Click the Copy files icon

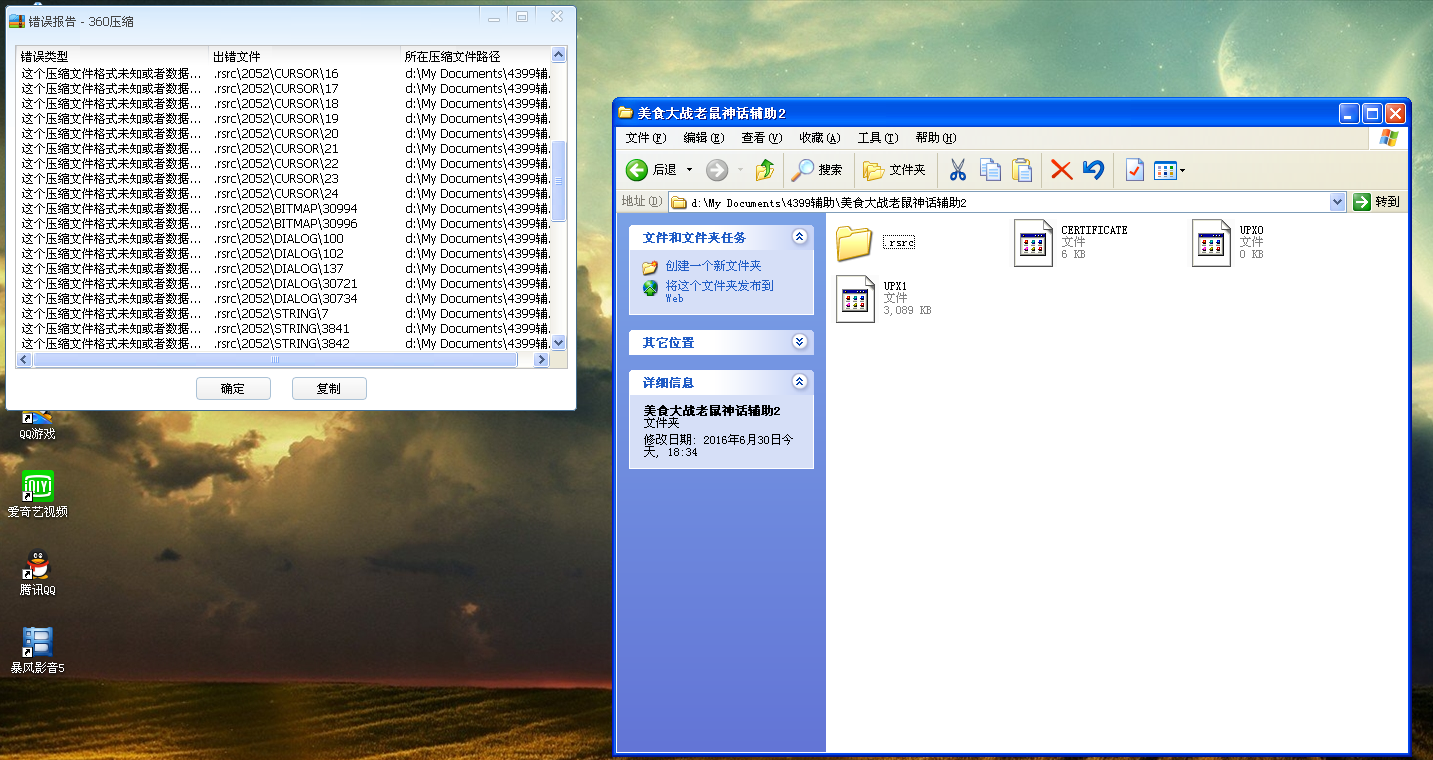(989, 170)
